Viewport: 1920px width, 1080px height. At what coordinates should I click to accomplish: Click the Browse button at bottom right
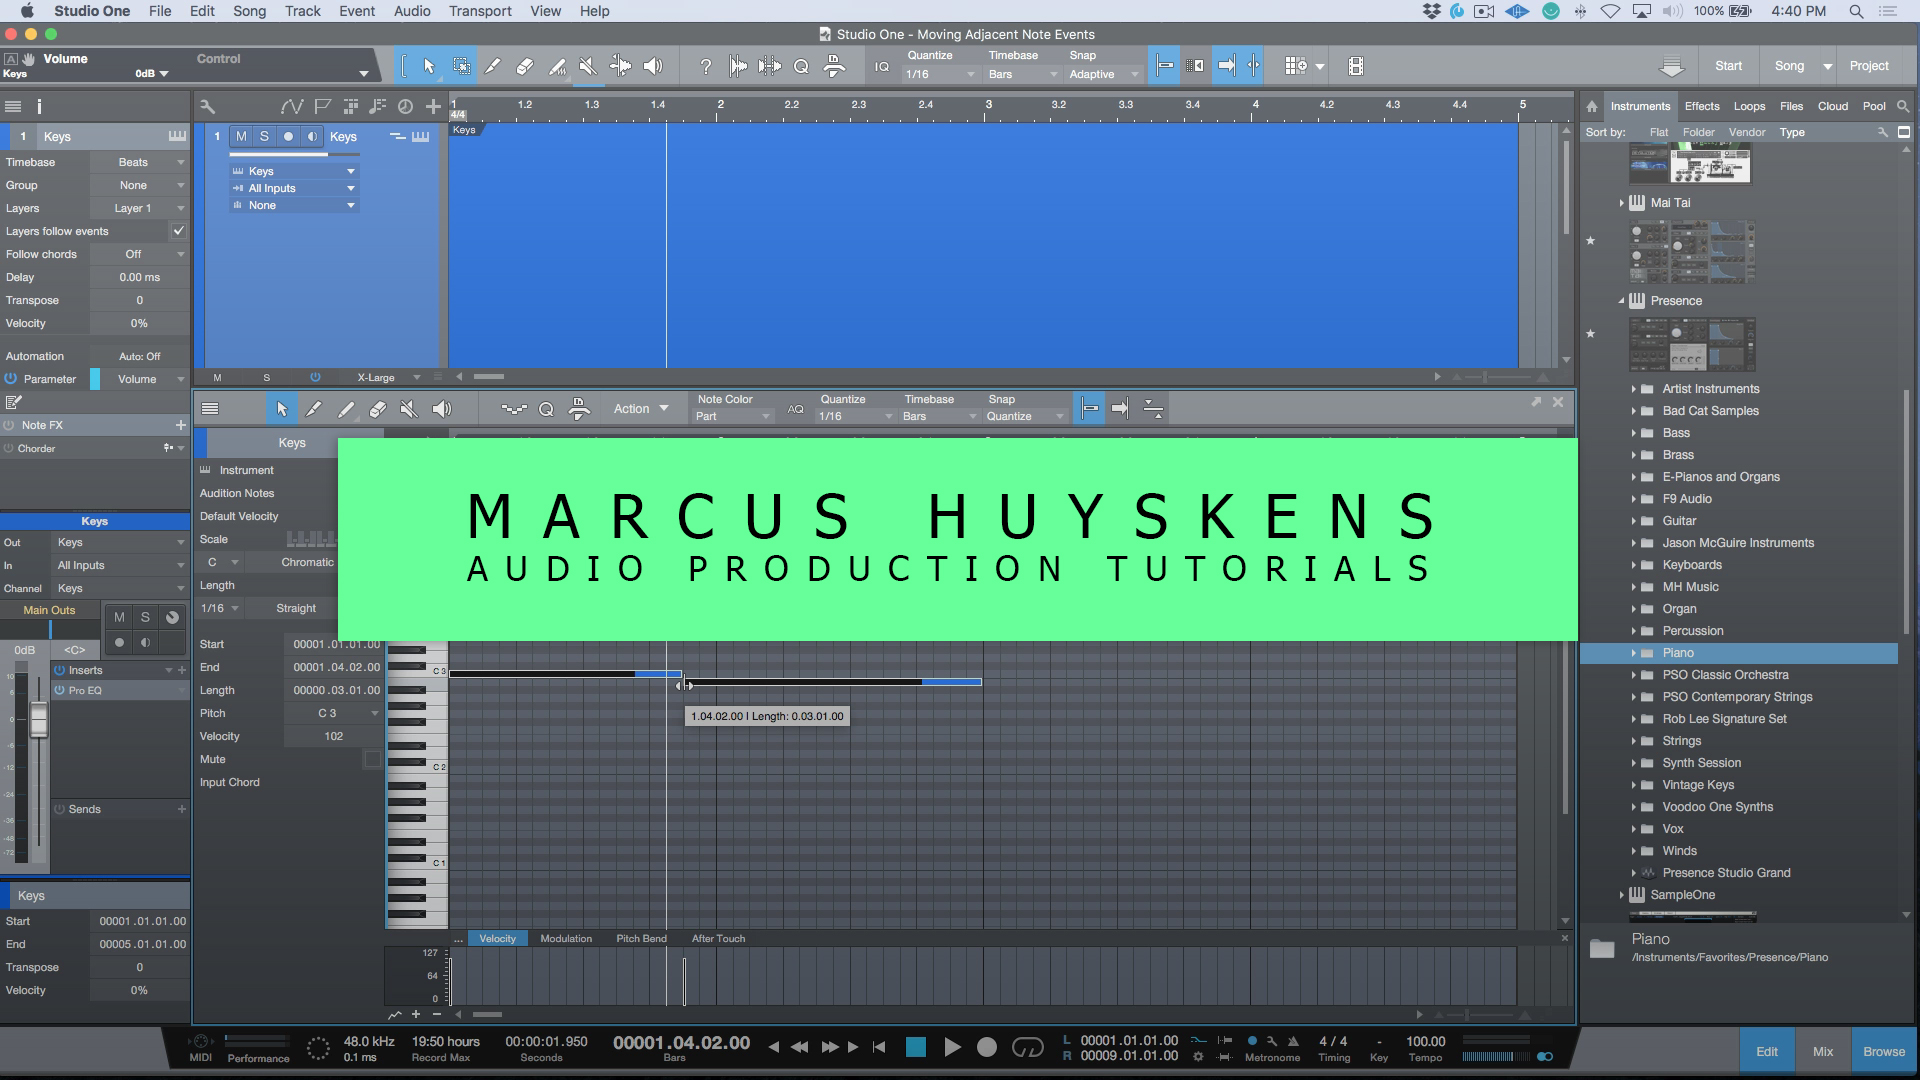coord(1884,1051)
